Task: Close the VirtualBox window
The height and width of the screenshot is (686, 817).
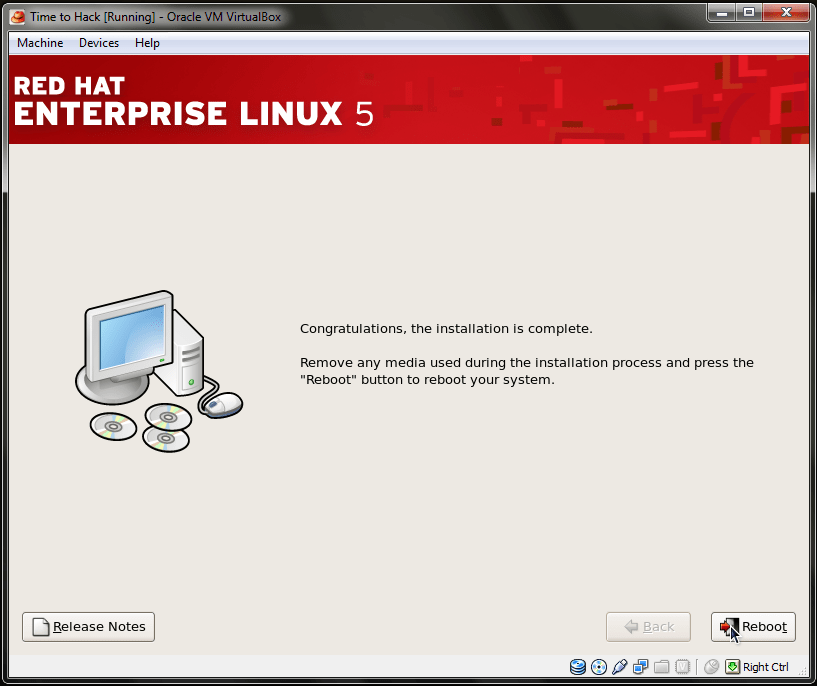Action: (786, 13)
